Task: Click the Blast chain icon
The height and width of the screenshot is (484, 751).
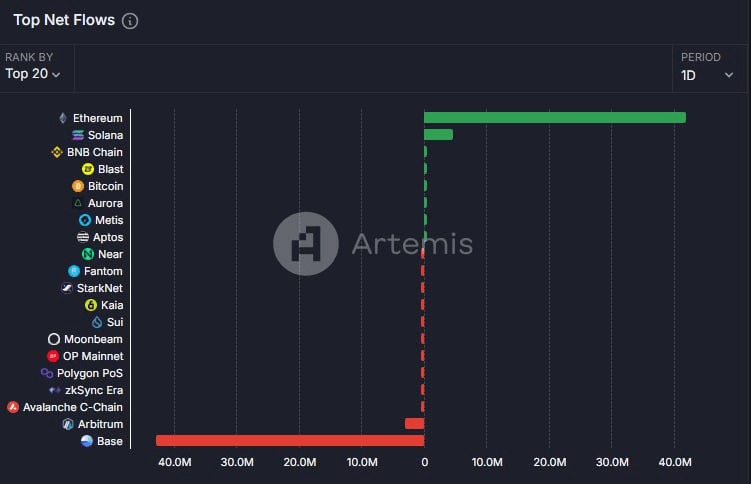Action: click(x=88, y=169)
